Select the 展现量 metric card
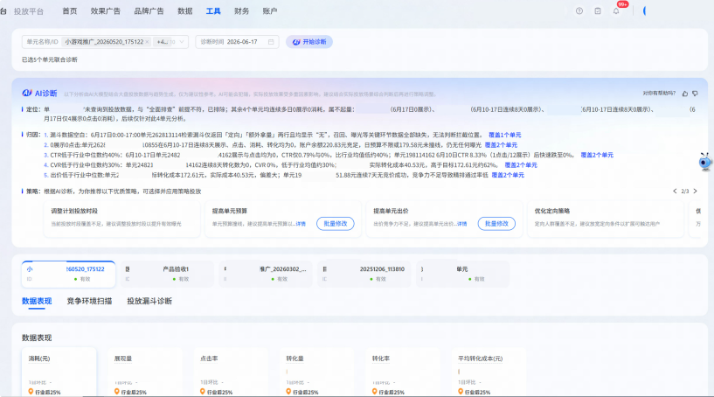Viewport: 714px width, 397px height. point(145,372)
